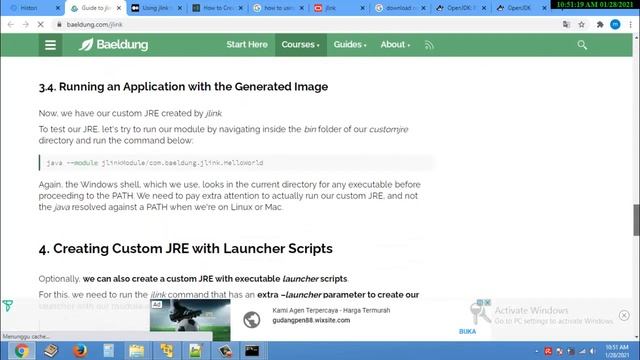This screenshot has height=360, width=640.
Task: Open the book-stack taskbar application
Action: click(x=51, y=351)
